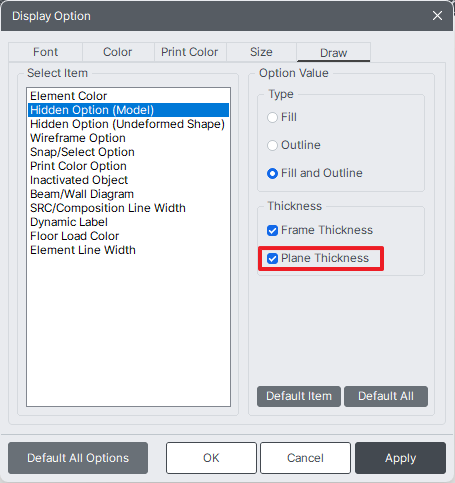Choose the Outline type option
This screenshot has width=455, height=483.
[272, 145]
